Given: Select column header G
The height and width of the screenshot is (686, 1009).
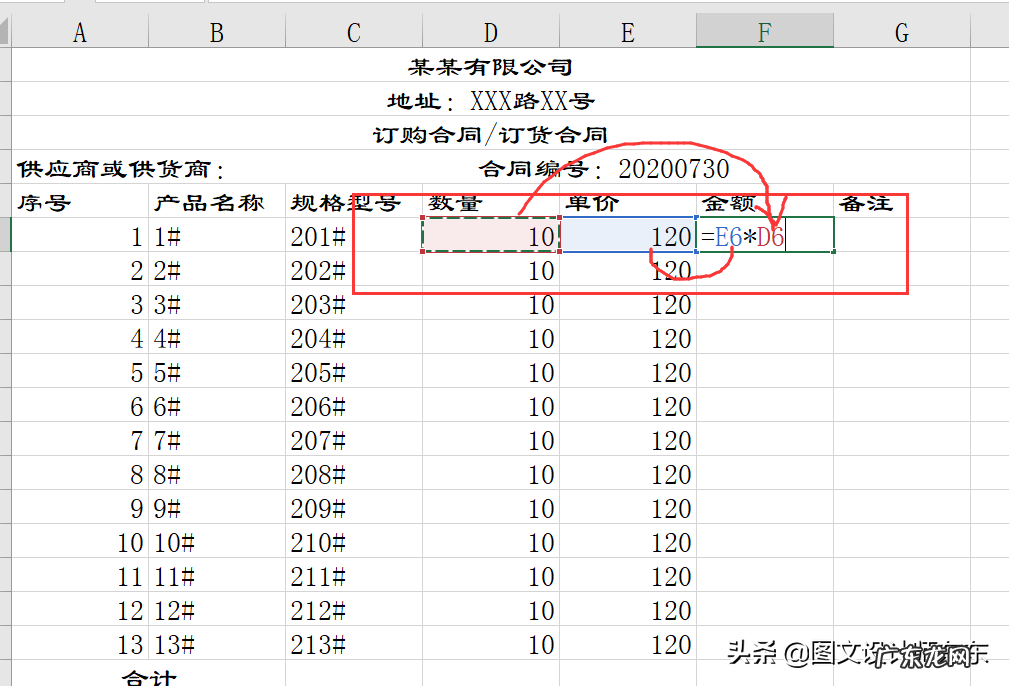Looking at the screenshot, I should point(901,31).
